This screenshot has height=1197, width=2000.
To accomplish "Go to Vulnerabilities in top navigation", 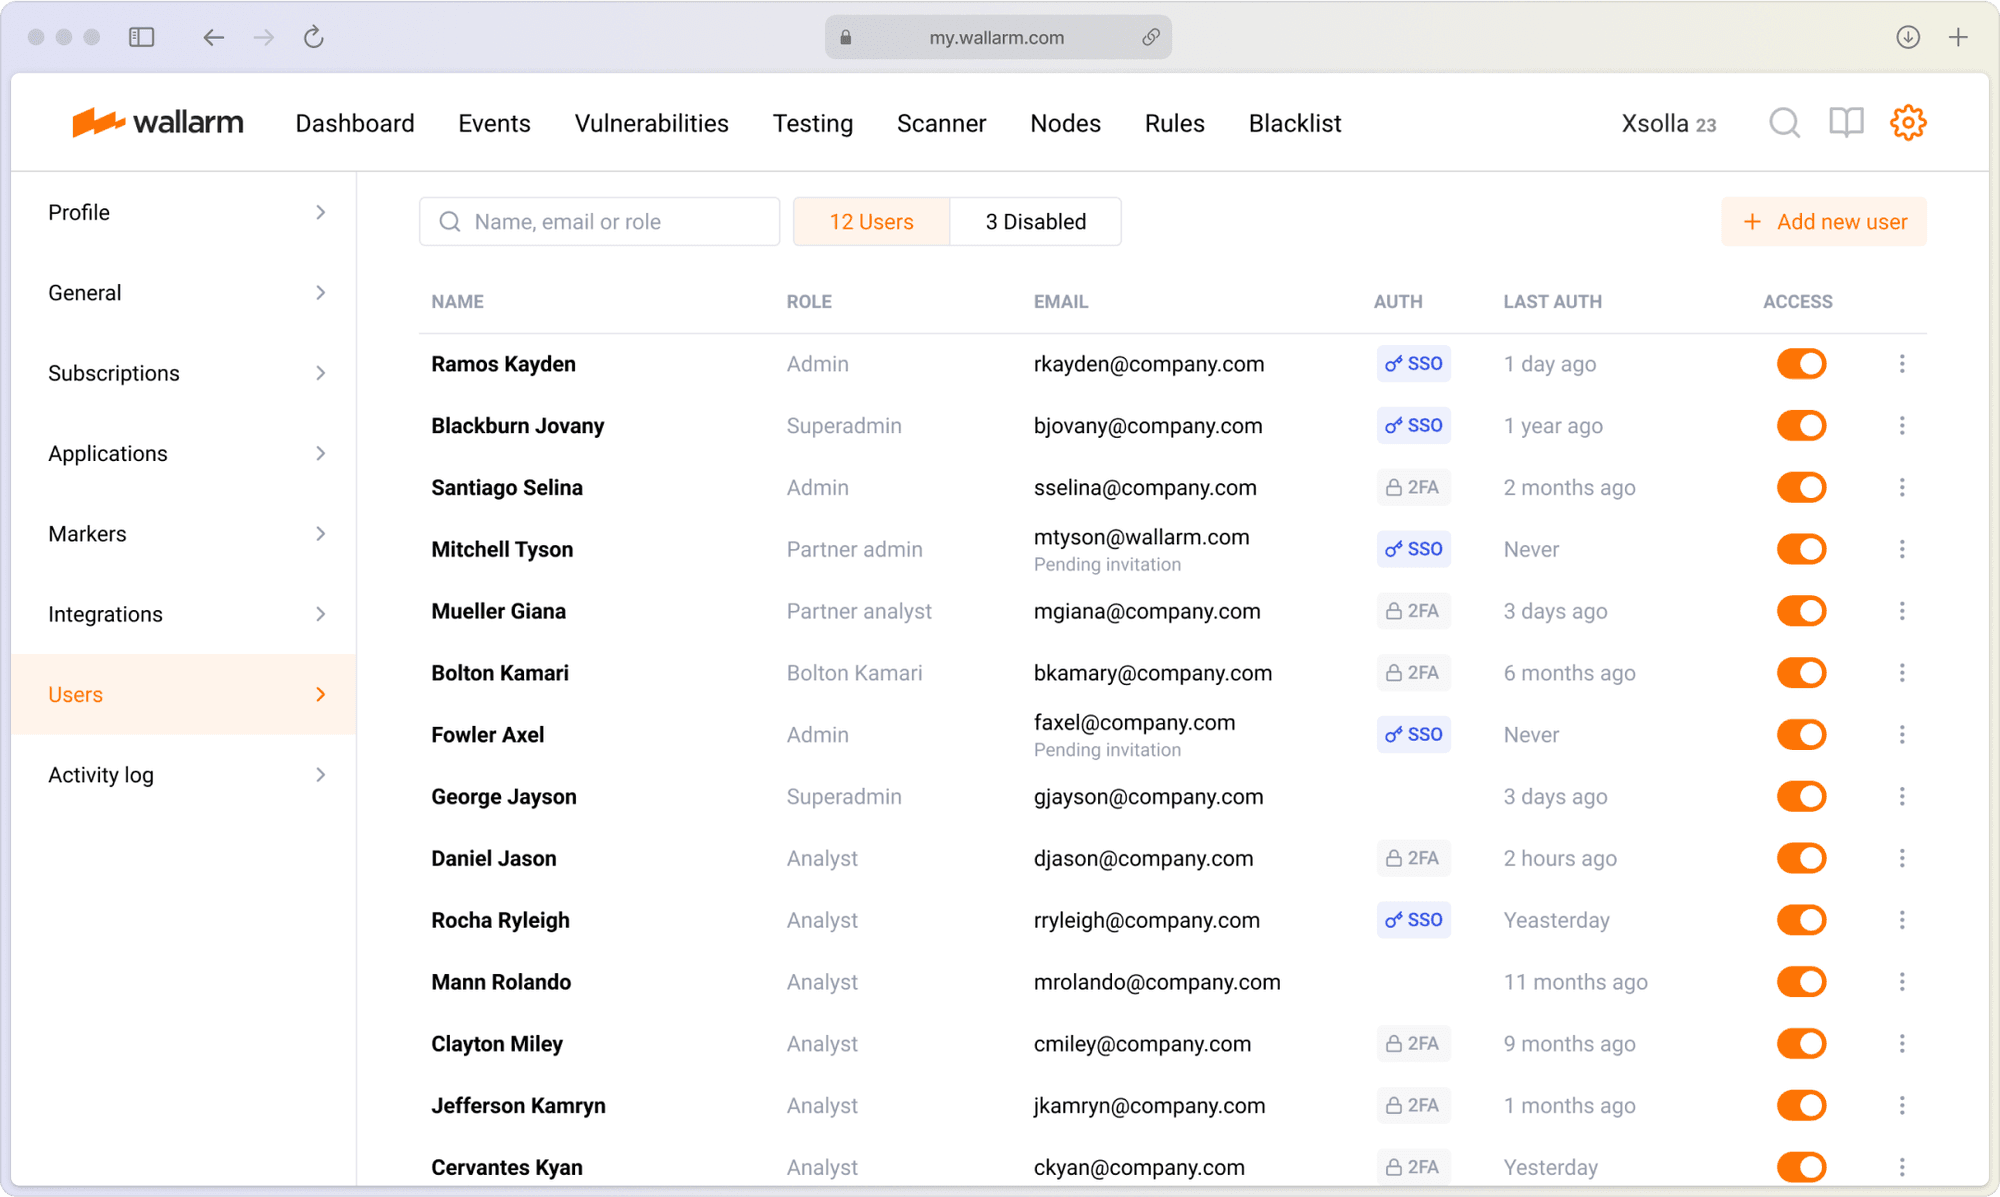I will (x=651, y=123).
